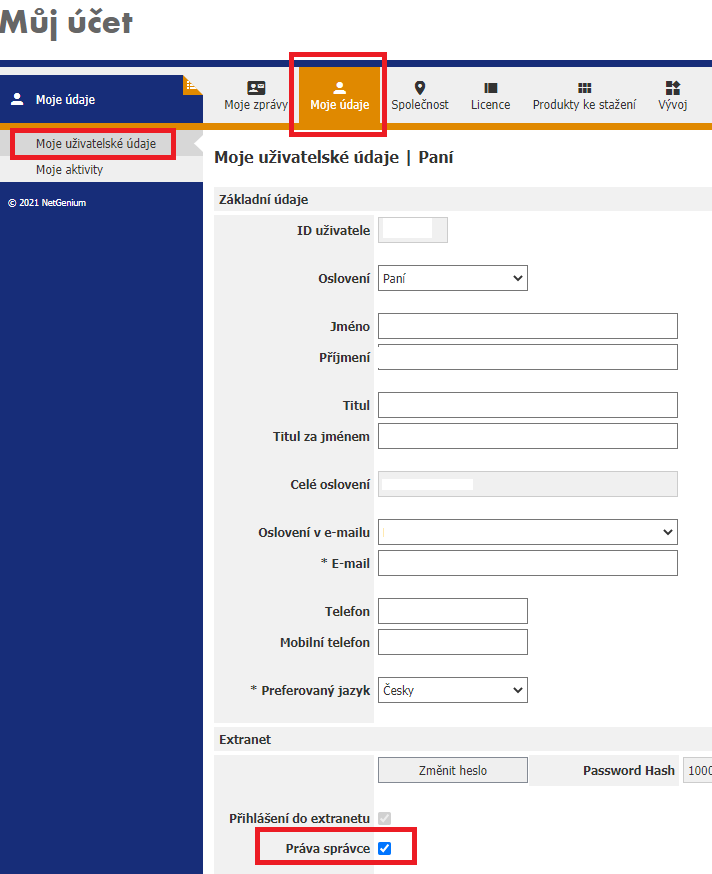Click the 2021 NetGenium copyright text

pos(47,203)
